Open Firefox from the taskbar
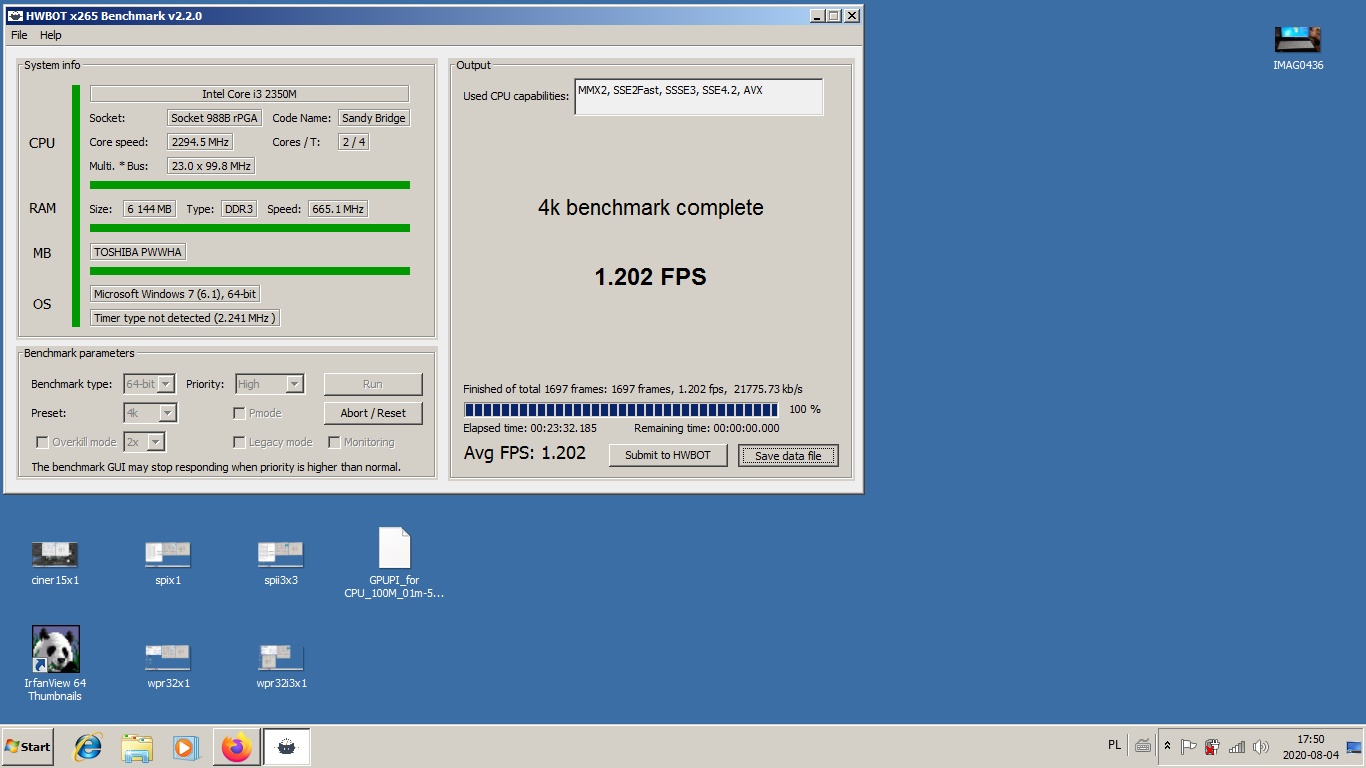Screen dimensions: 1366x768 tap(237, 747)
